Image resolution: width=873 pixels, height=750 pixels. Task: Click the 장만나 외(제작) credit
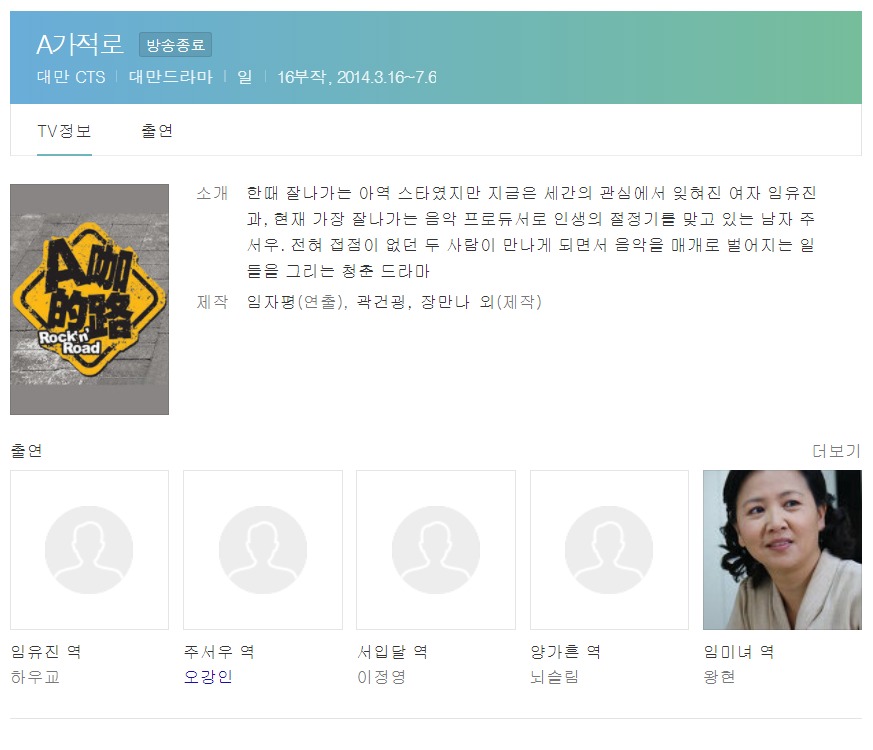click(x=481, y=302)
